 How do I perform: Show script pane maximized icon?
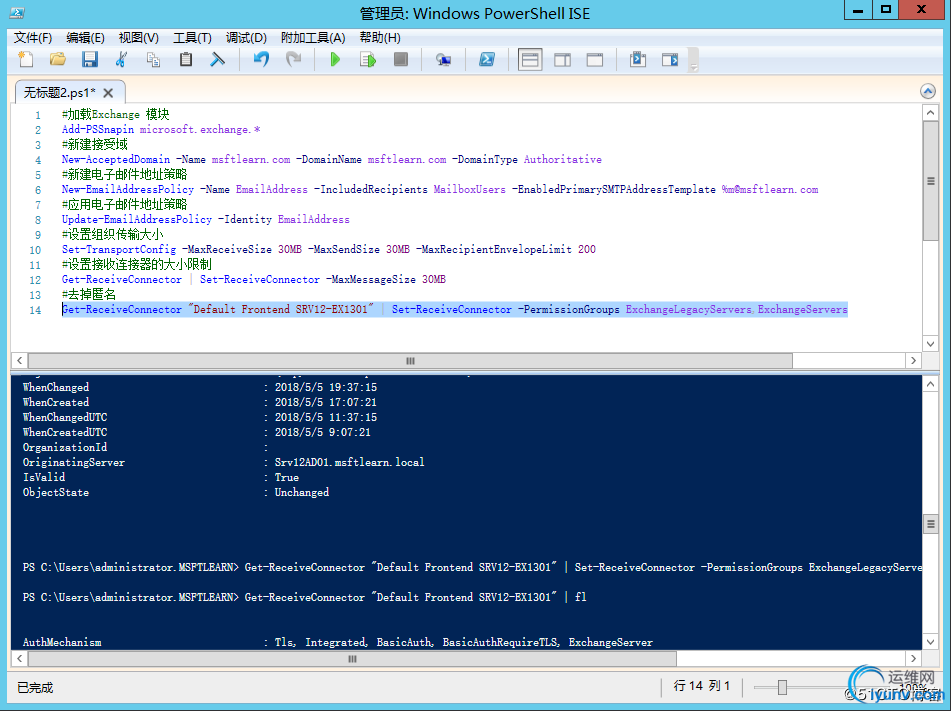click(x=594, y=59)
